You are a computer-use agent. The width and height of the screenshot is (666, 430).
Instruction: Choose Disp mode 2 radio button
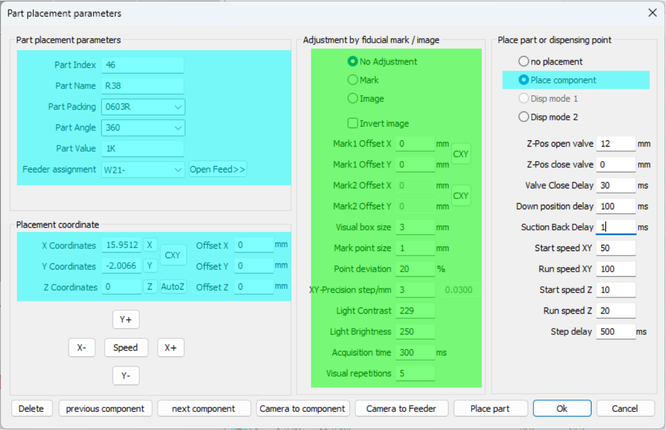point(523,117)
